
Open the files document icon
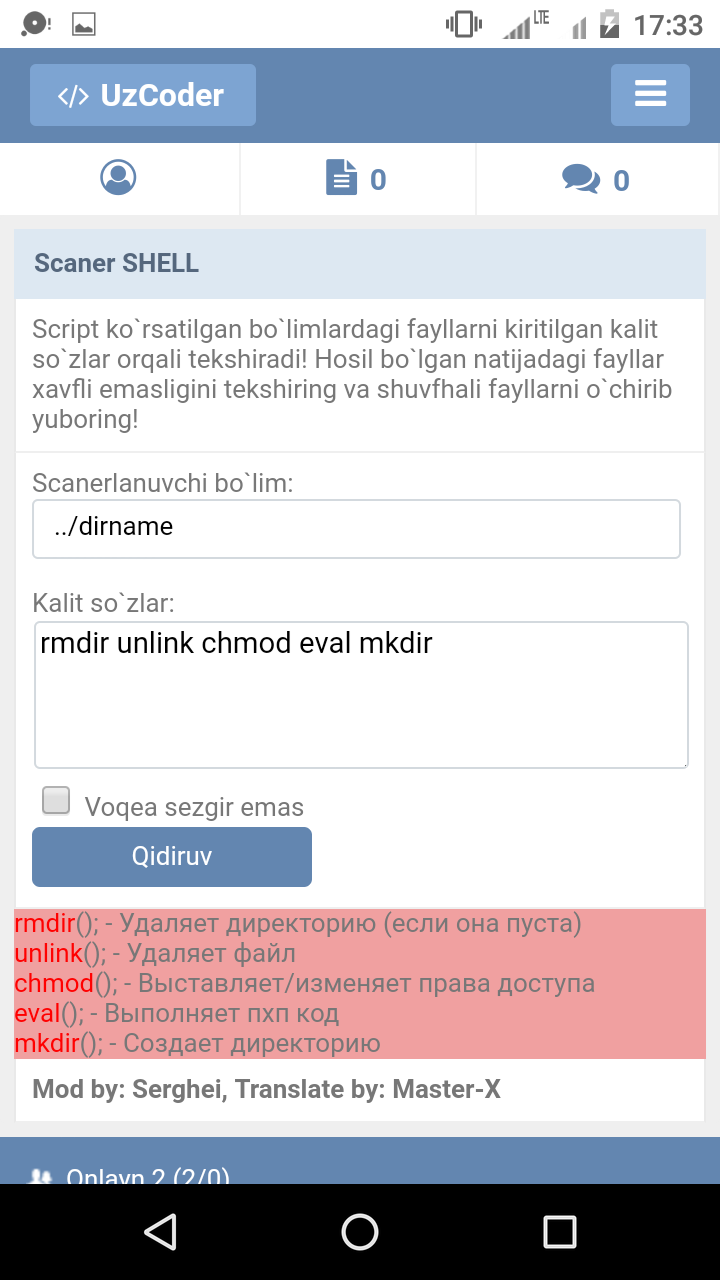342,179
